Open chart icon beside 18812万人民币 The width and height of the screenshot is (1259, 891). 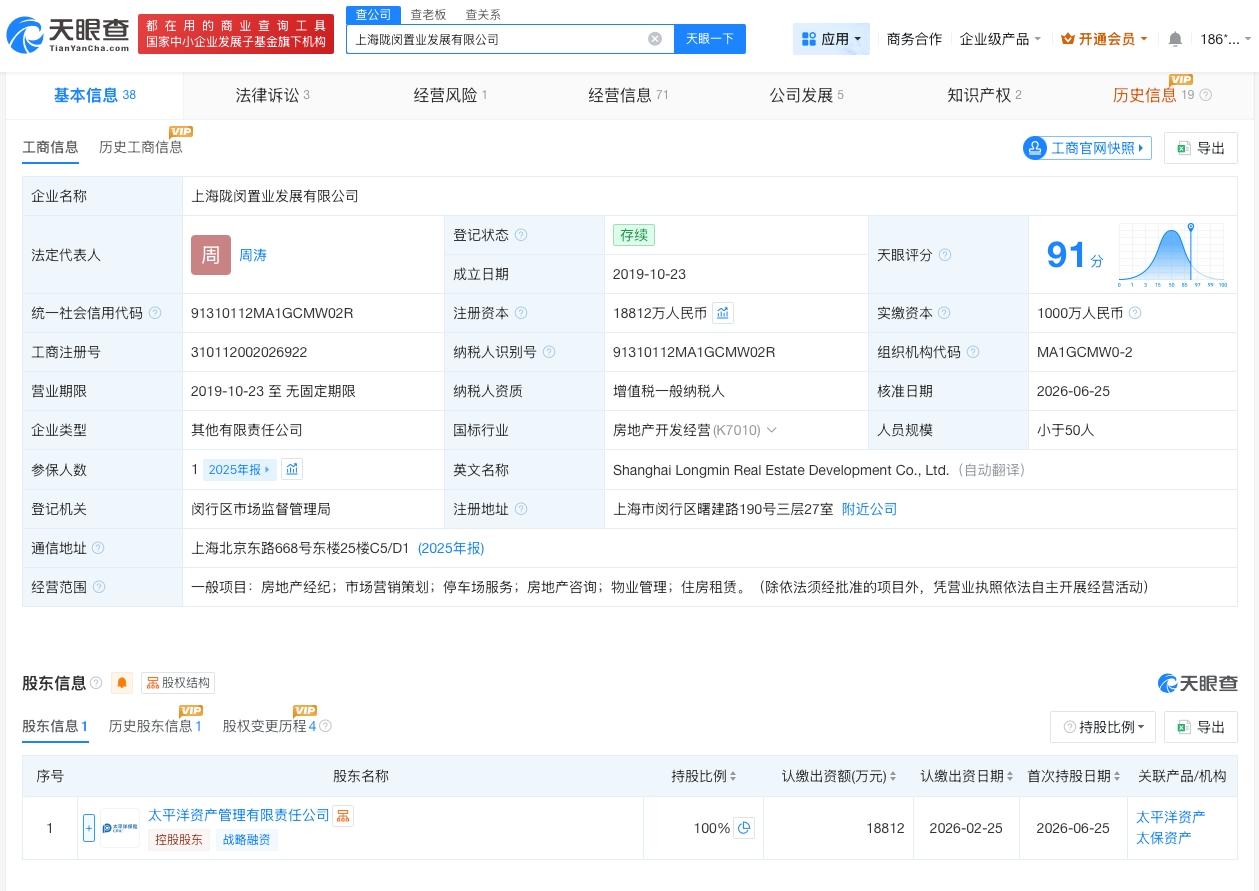coord(722,313)
